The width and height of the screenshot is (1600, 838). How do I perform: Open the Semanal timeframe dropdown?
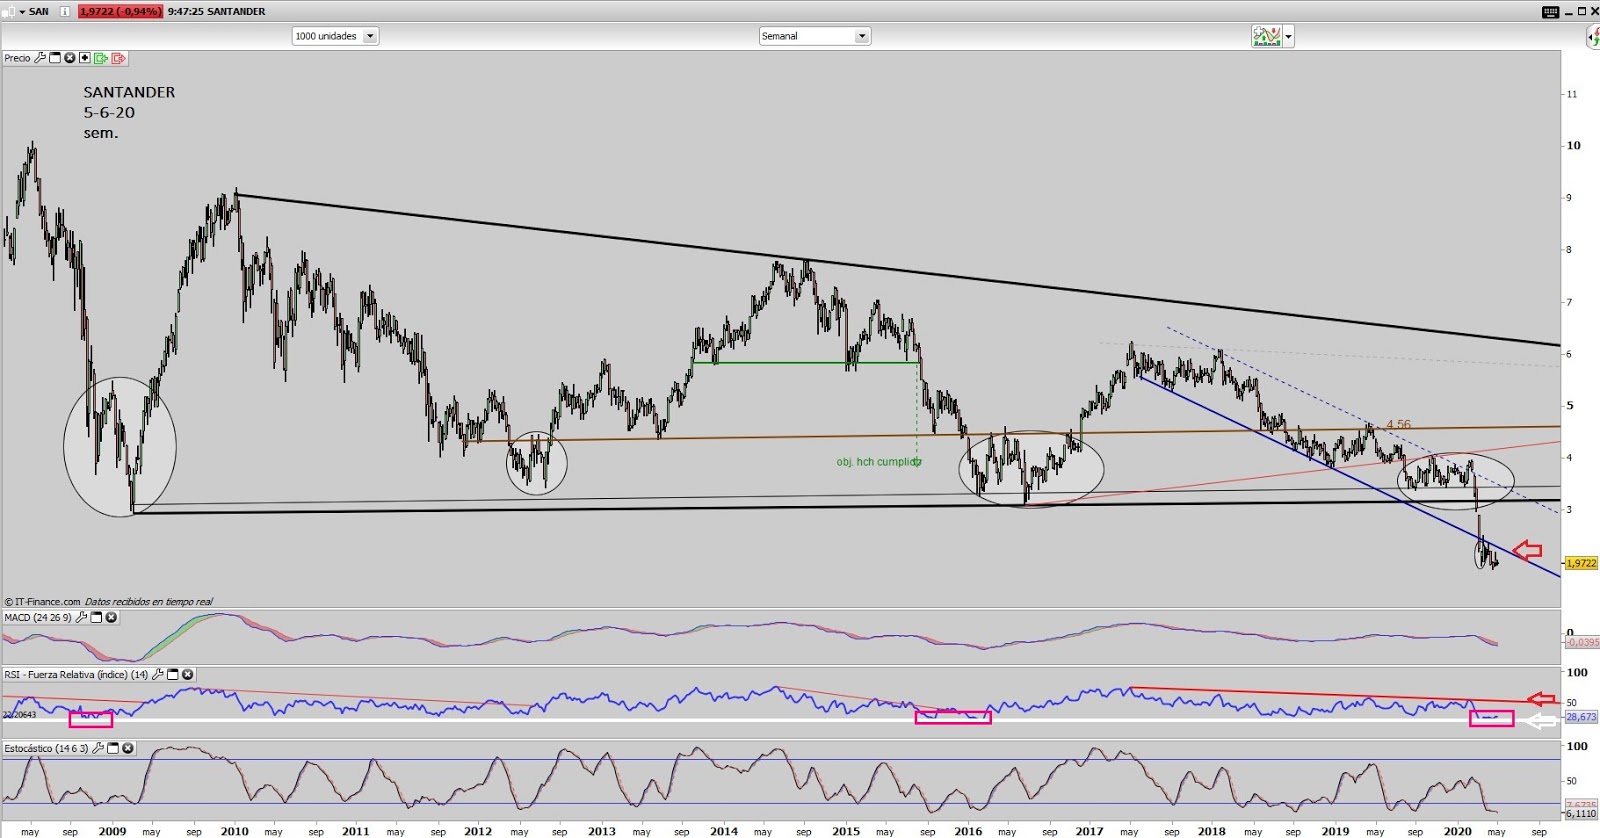pos(815,36)
